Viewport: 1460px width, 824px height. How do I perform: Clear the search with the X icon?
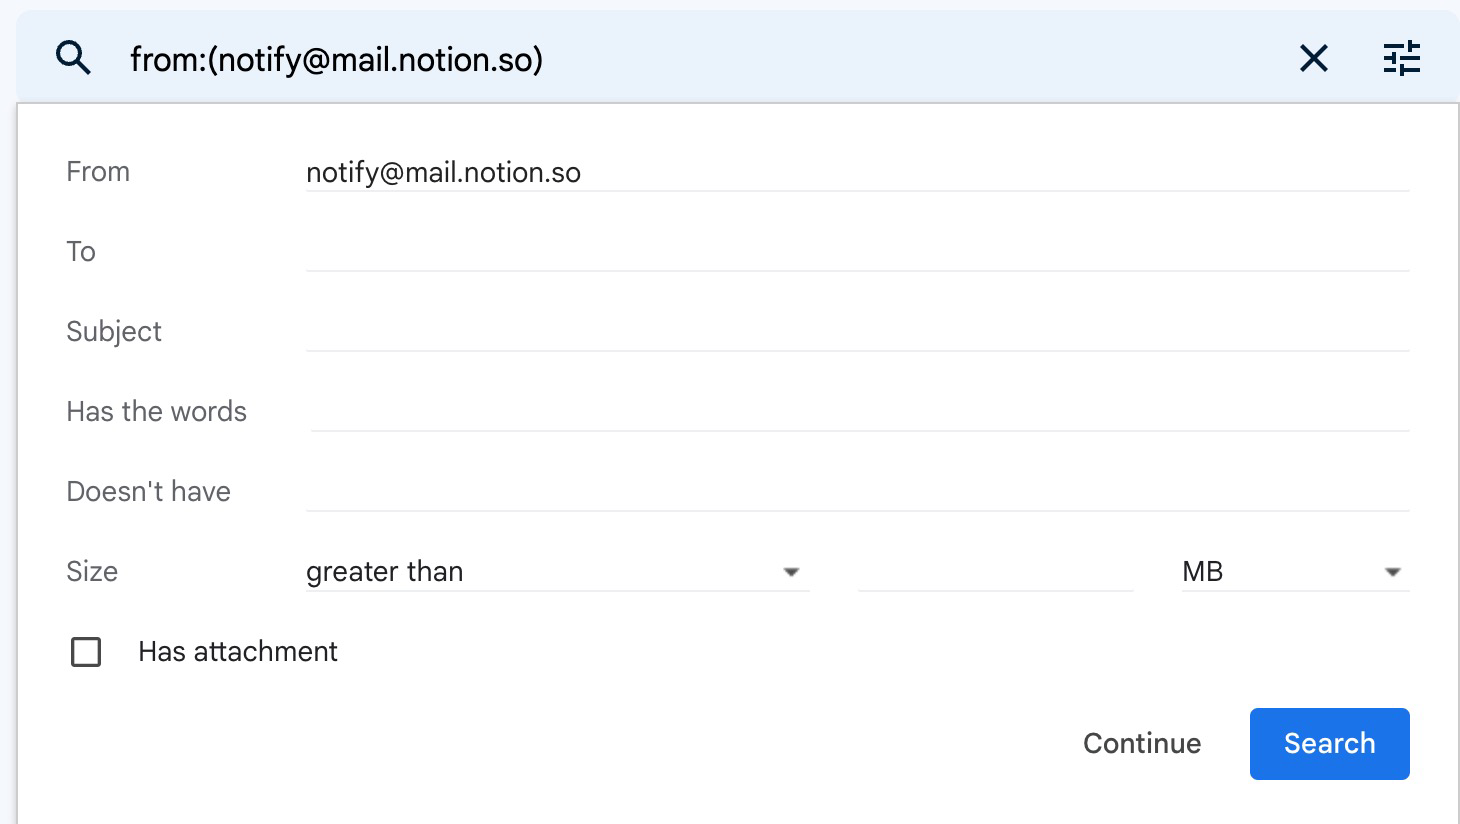pyautogui.click(x=1313, y=59)
